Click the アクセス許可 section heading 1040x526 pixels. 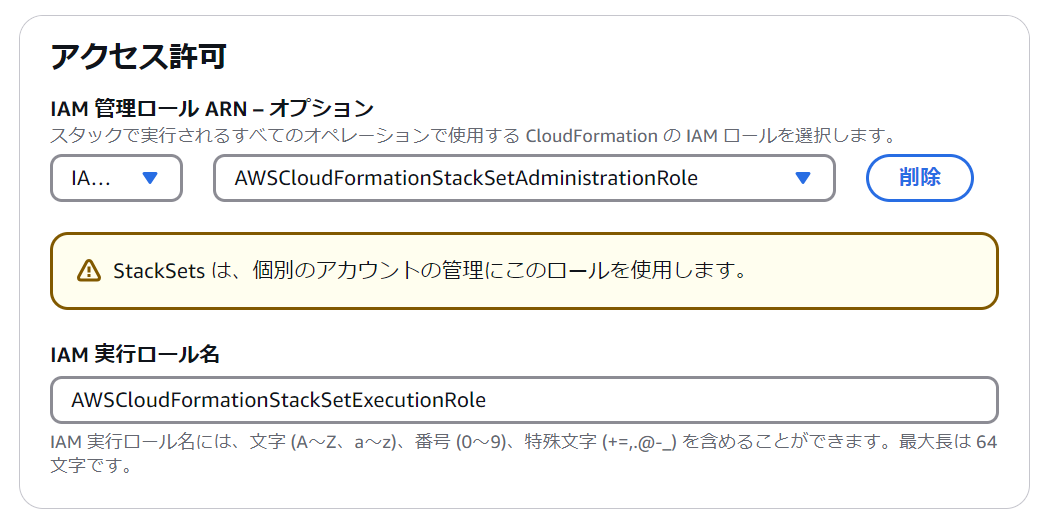click(x=138, y=56)
